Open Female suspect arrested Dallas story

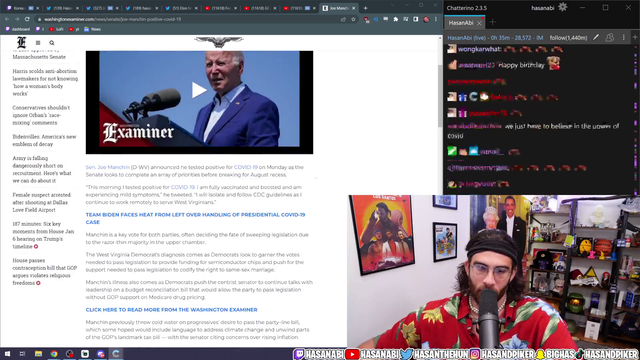(x=41, y=202)
